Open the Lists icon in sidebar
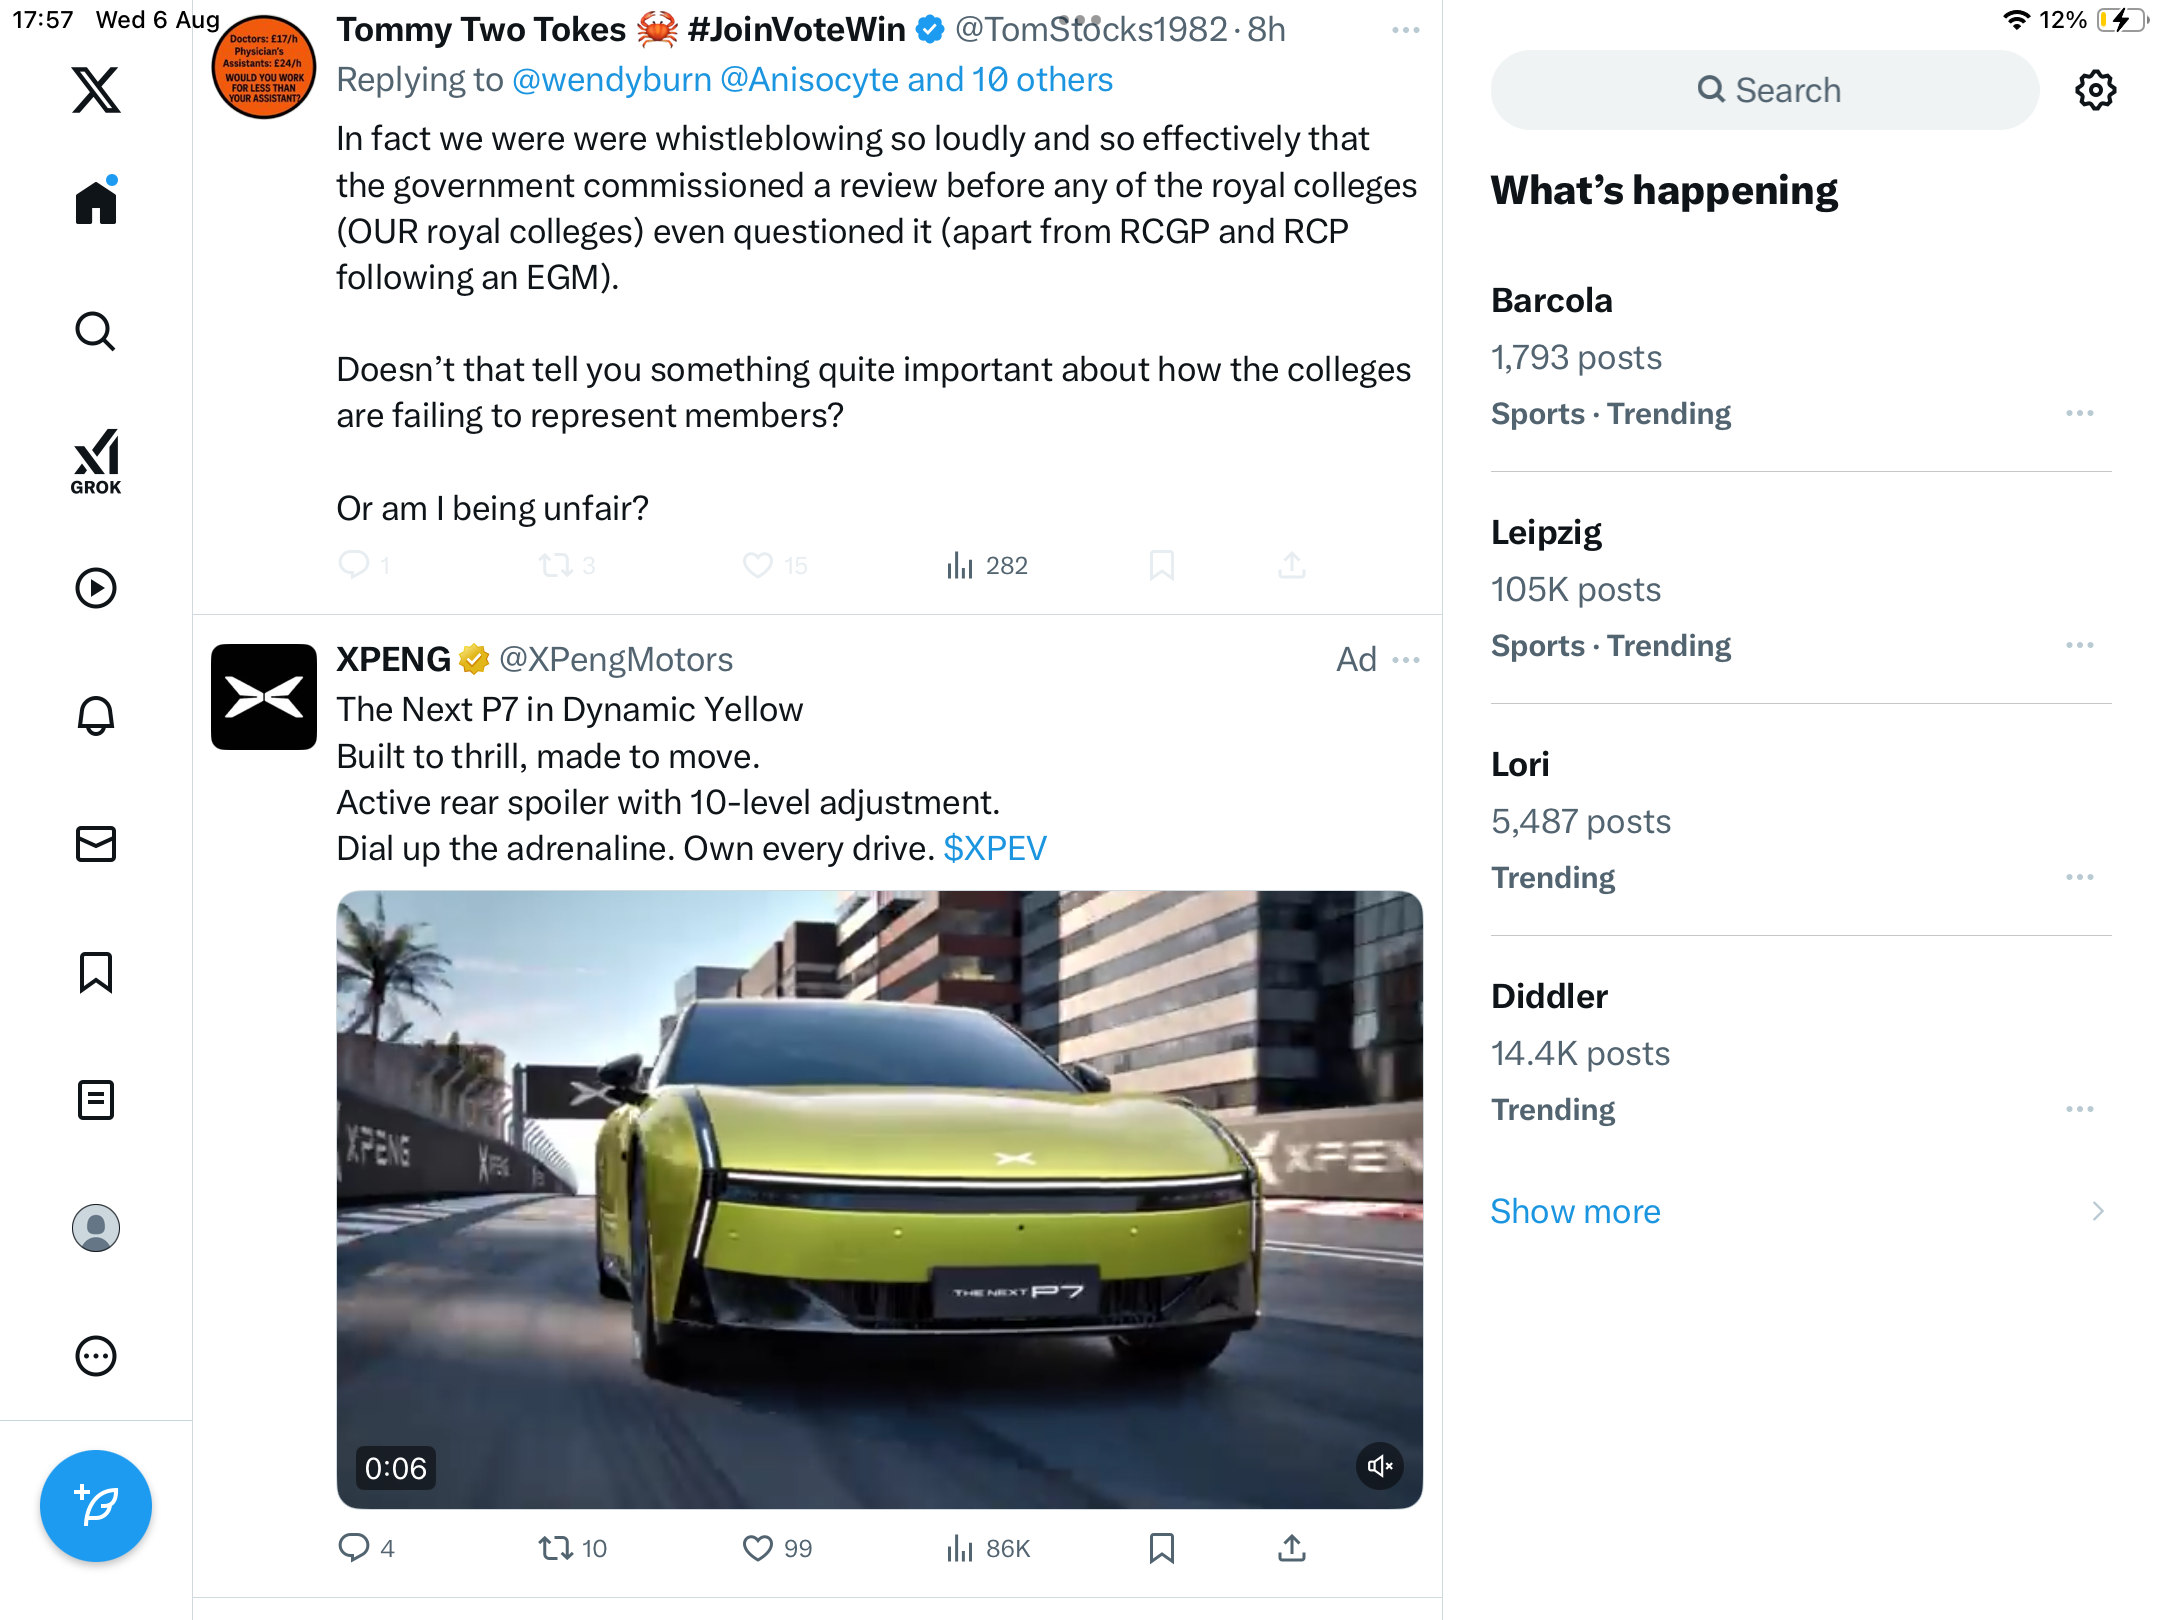The width and height of the screenshot is (2160, 1620). 96,1100
